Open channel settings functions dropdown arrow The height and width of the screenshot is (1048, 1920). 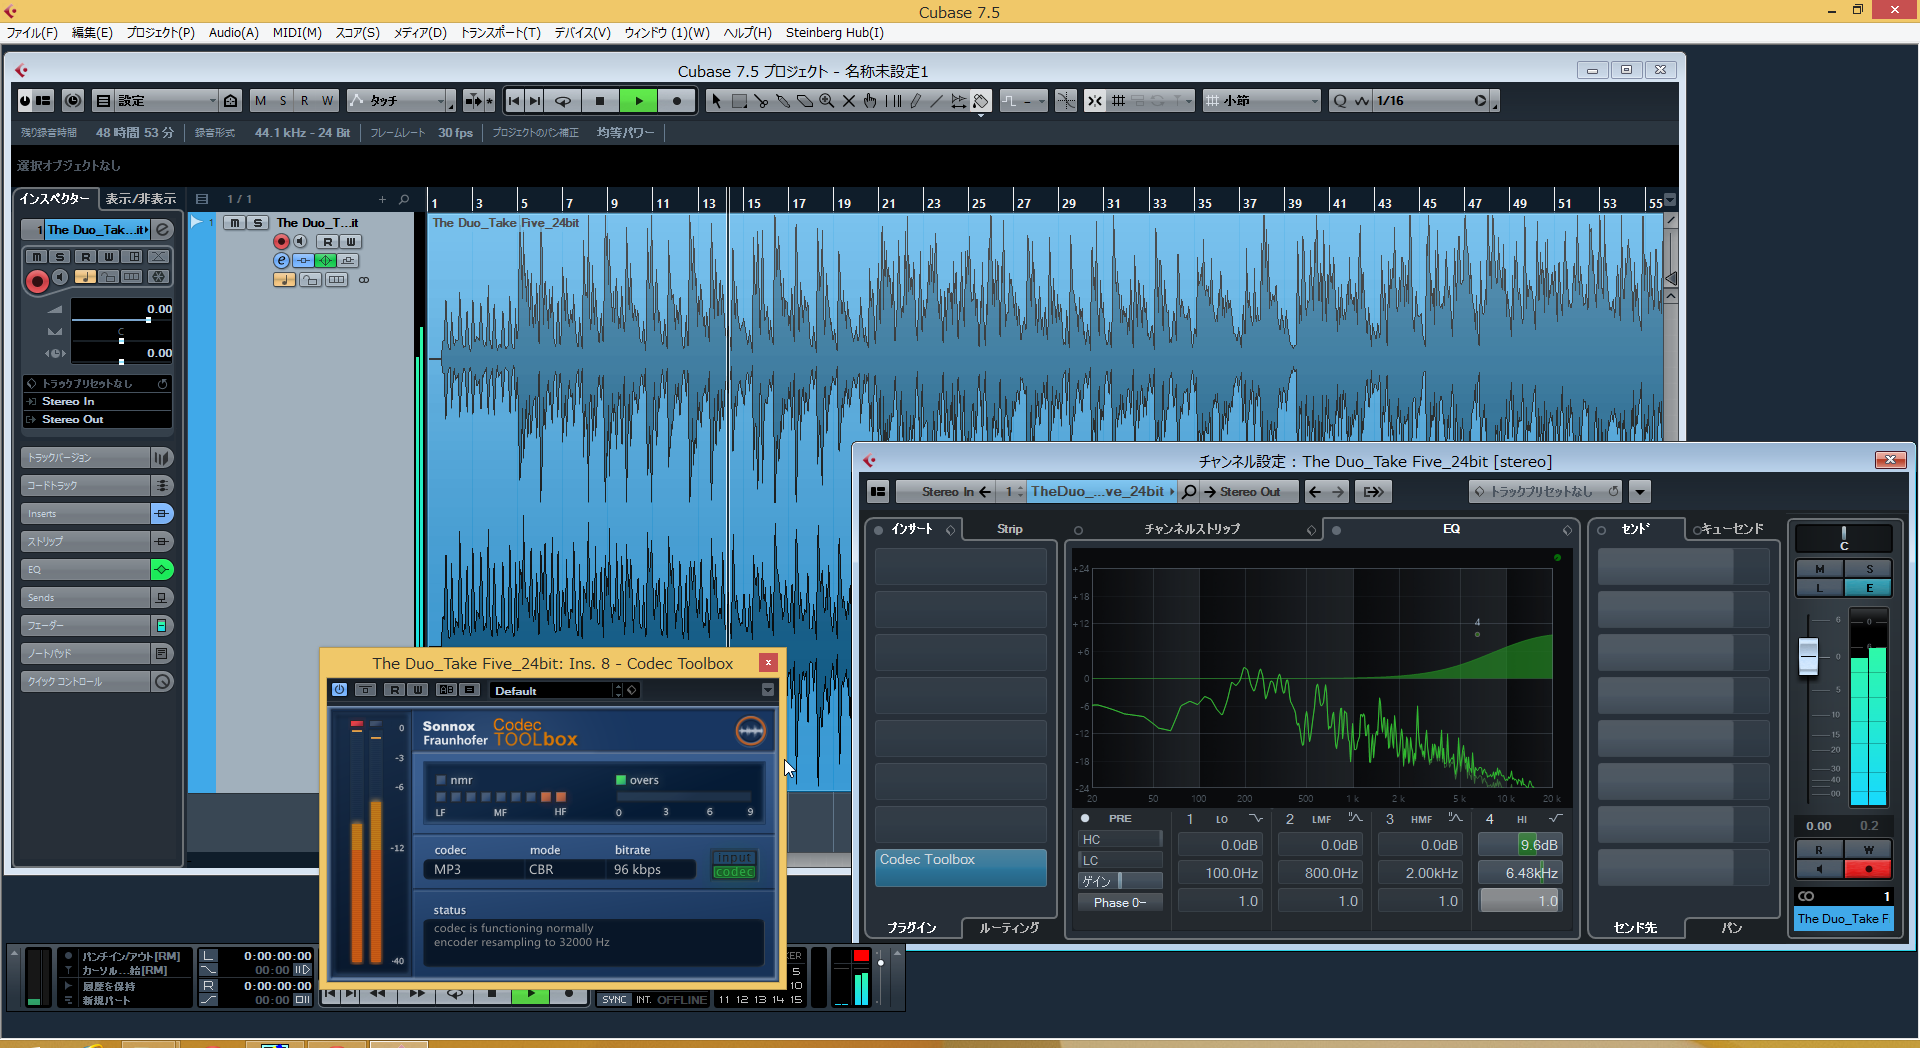point(1640,492)
